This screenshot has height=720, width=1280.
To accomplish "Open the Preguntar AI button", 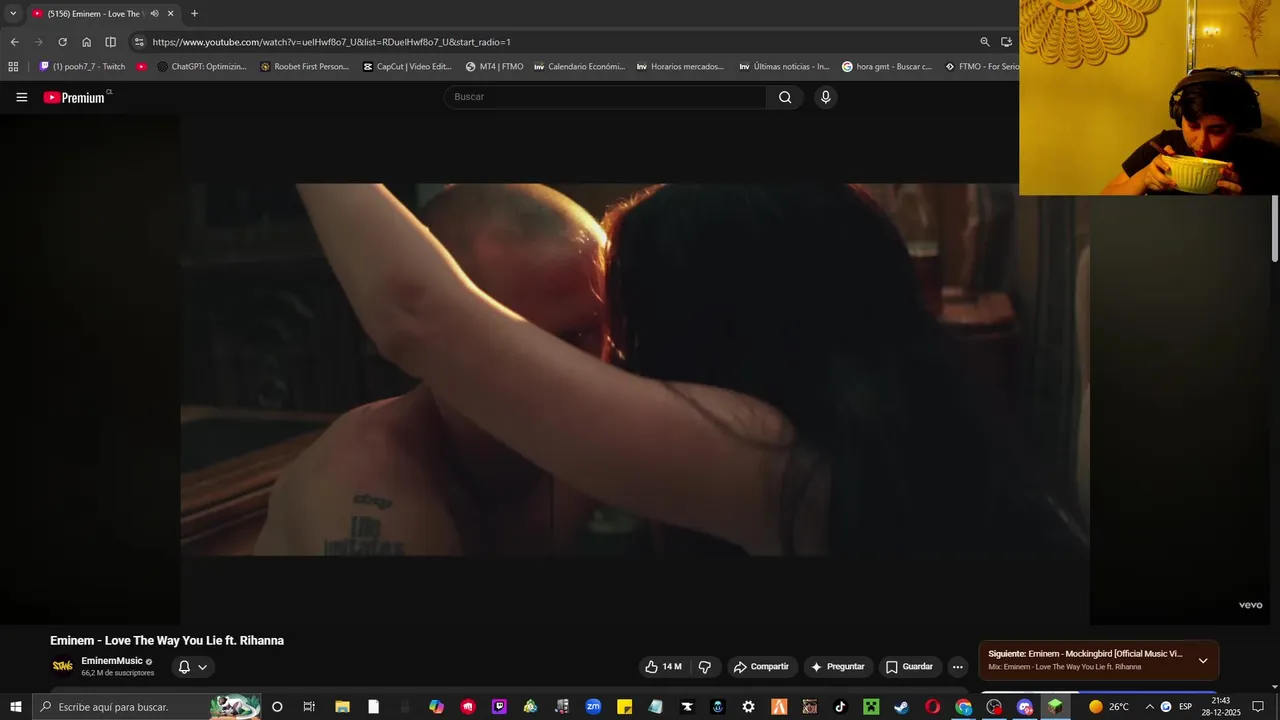I will (838, 667).
